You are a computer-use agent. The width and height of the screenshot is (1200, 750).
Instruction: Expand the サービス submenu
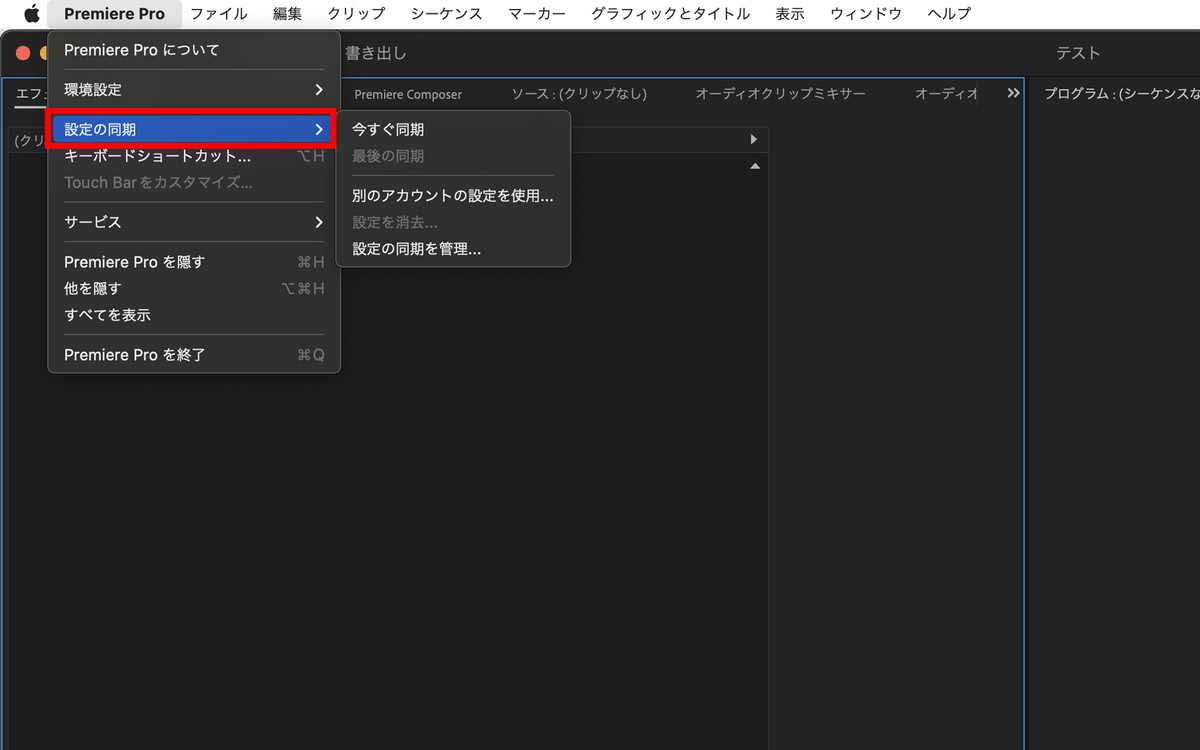(194, 222)
